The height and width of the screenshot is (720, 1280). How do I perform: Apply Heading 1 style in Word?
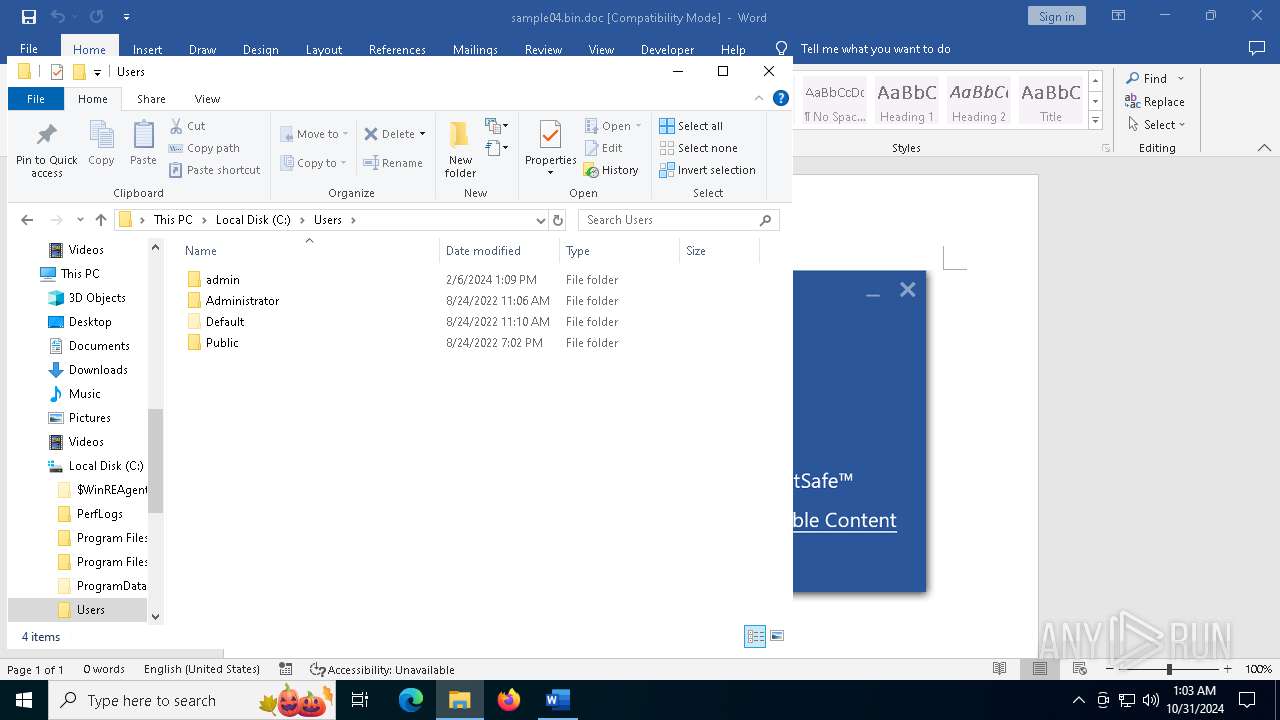(x=907, y=101)
